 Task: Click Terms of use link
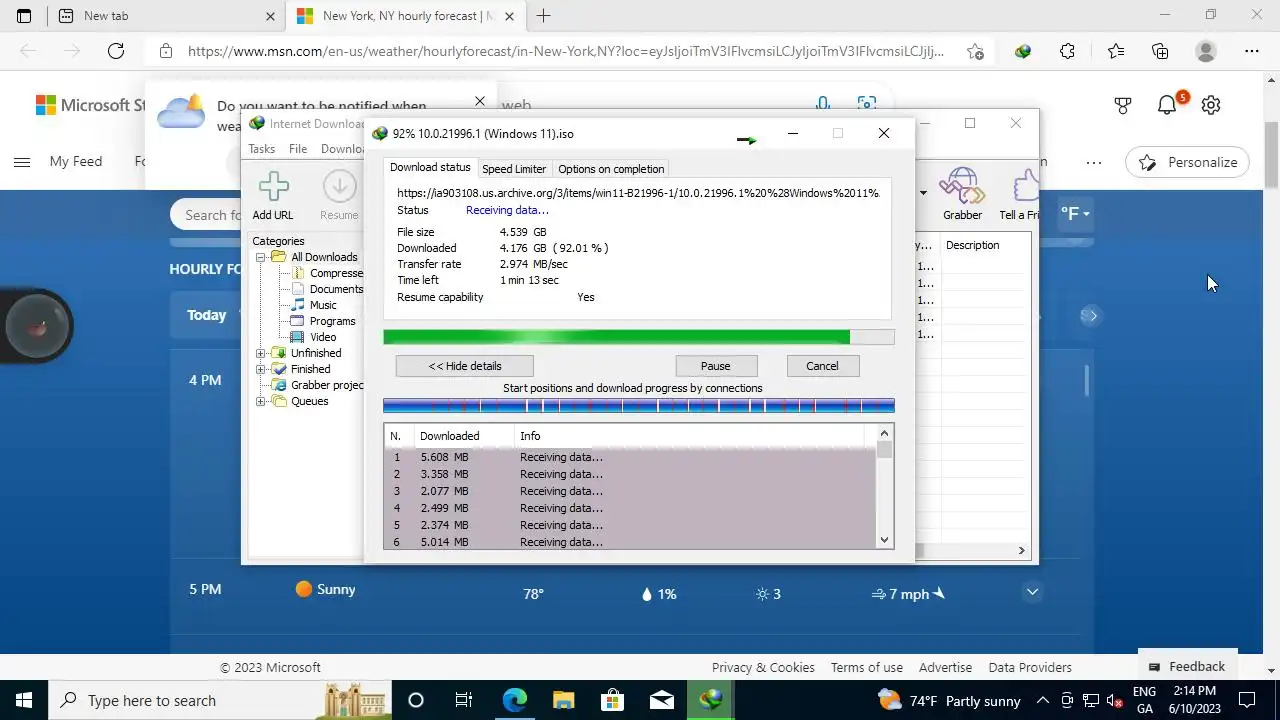click(x=866, y=667)
